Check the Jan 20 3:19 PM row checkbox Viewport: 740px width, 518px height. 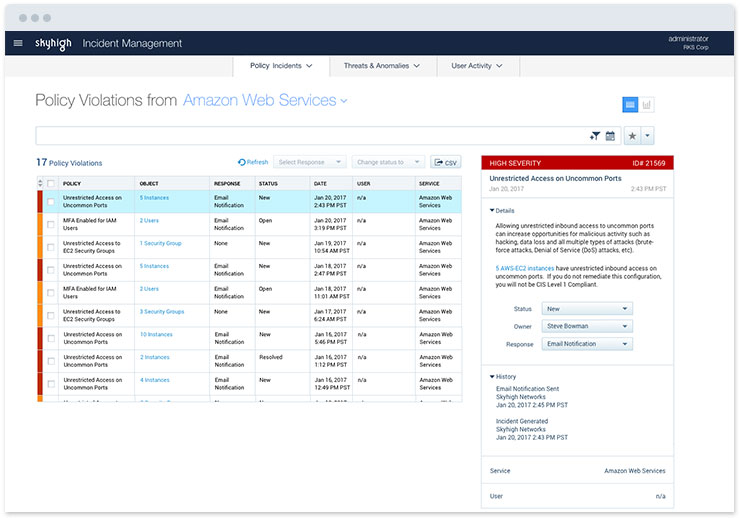click(50, 224)
